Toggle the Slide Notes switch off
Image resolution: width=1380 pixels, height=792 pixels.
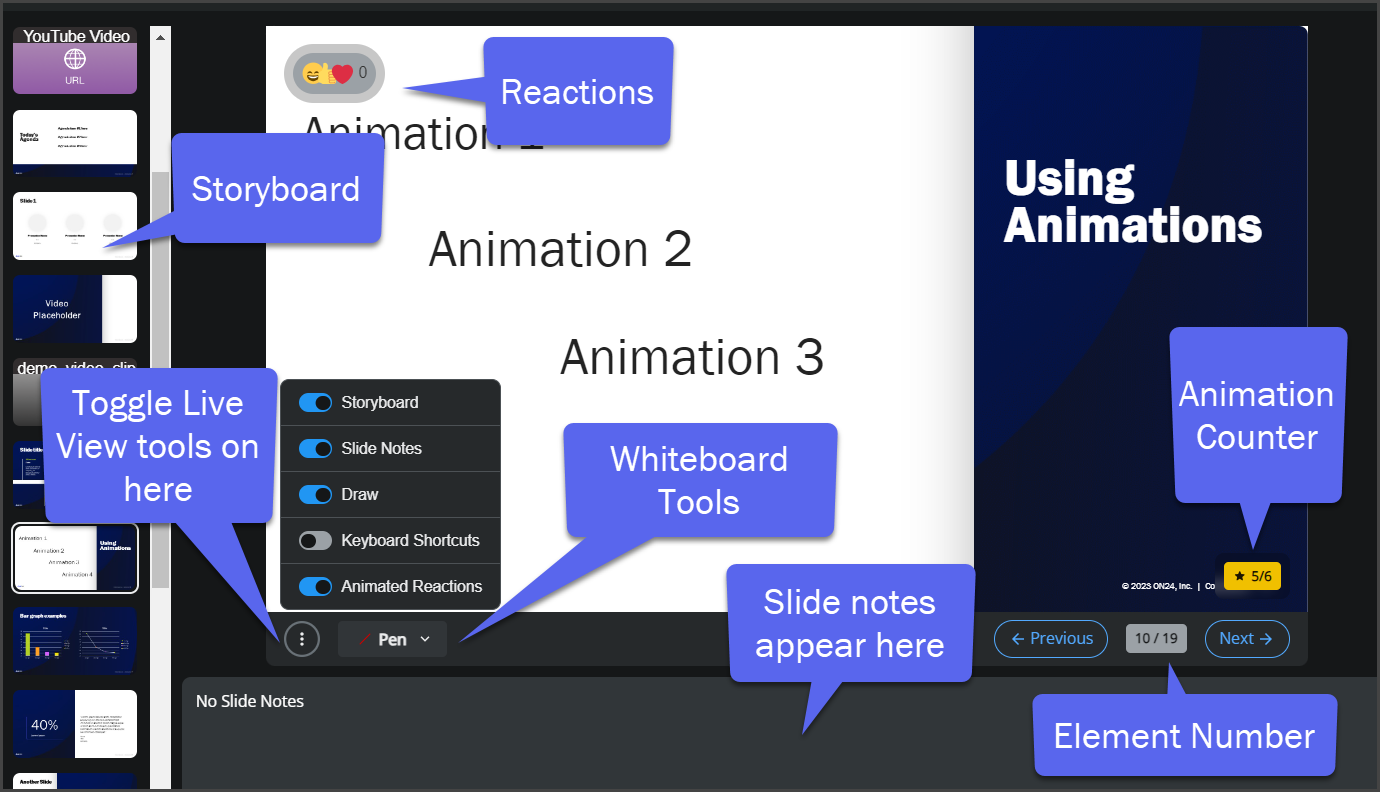coord(315,448)
